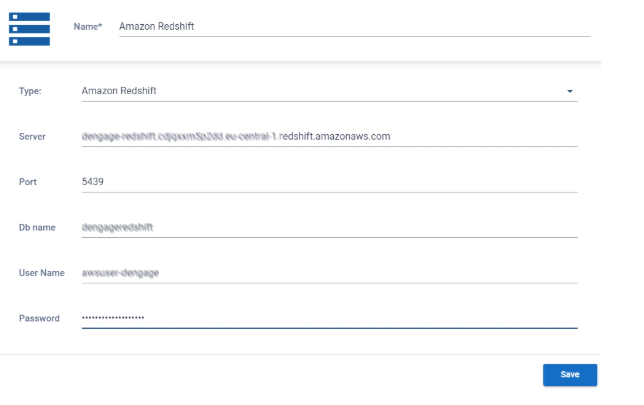Click the Password label

(39, 319)
